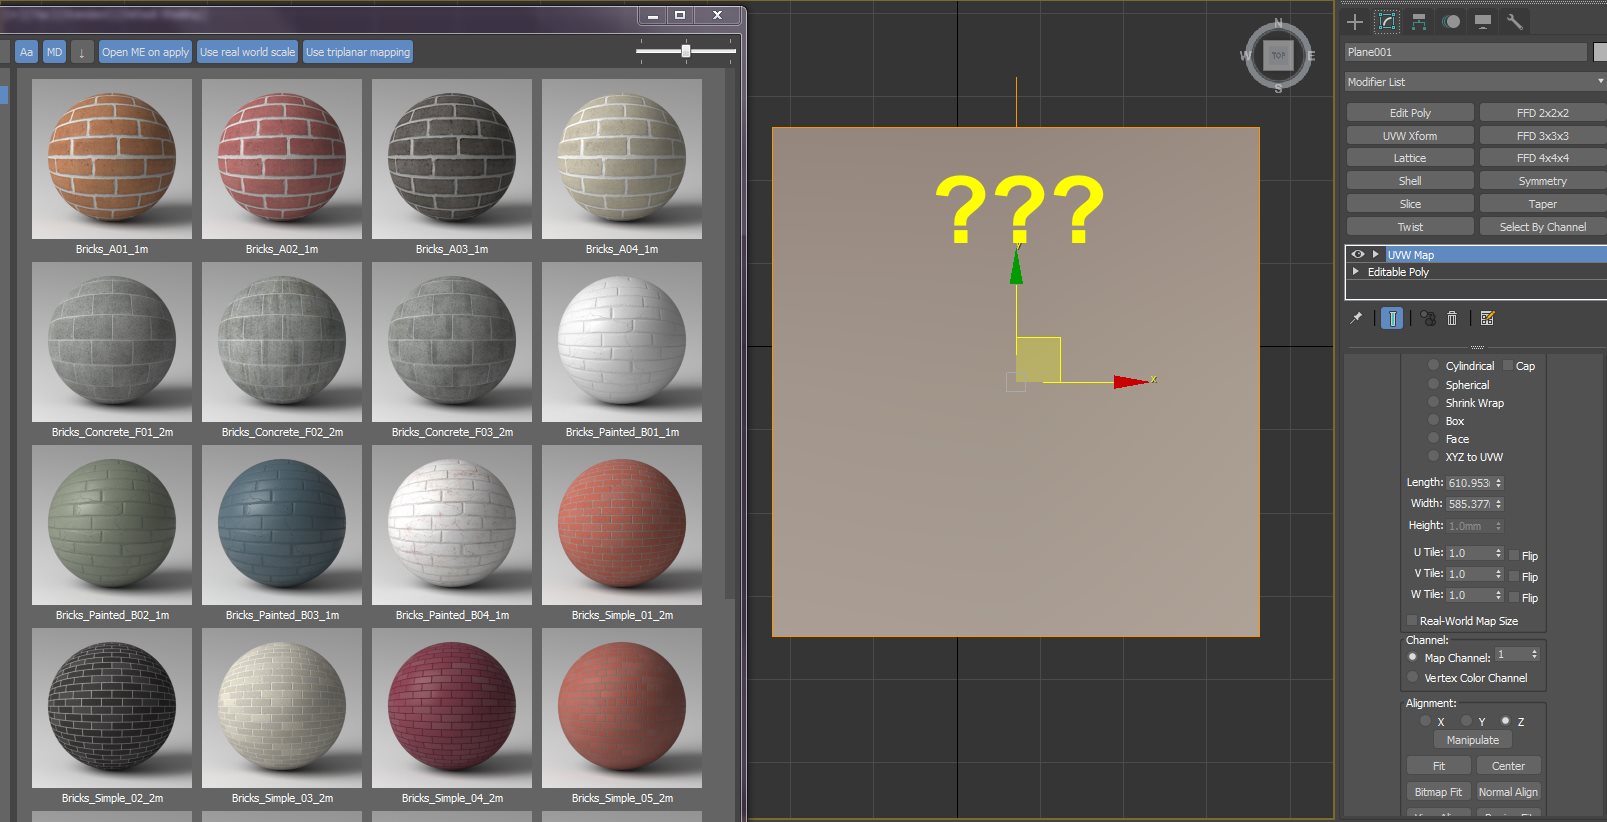Open the Modifier List dropdown
Viewport: 1607px width, 822px height.
[1475, 82]
